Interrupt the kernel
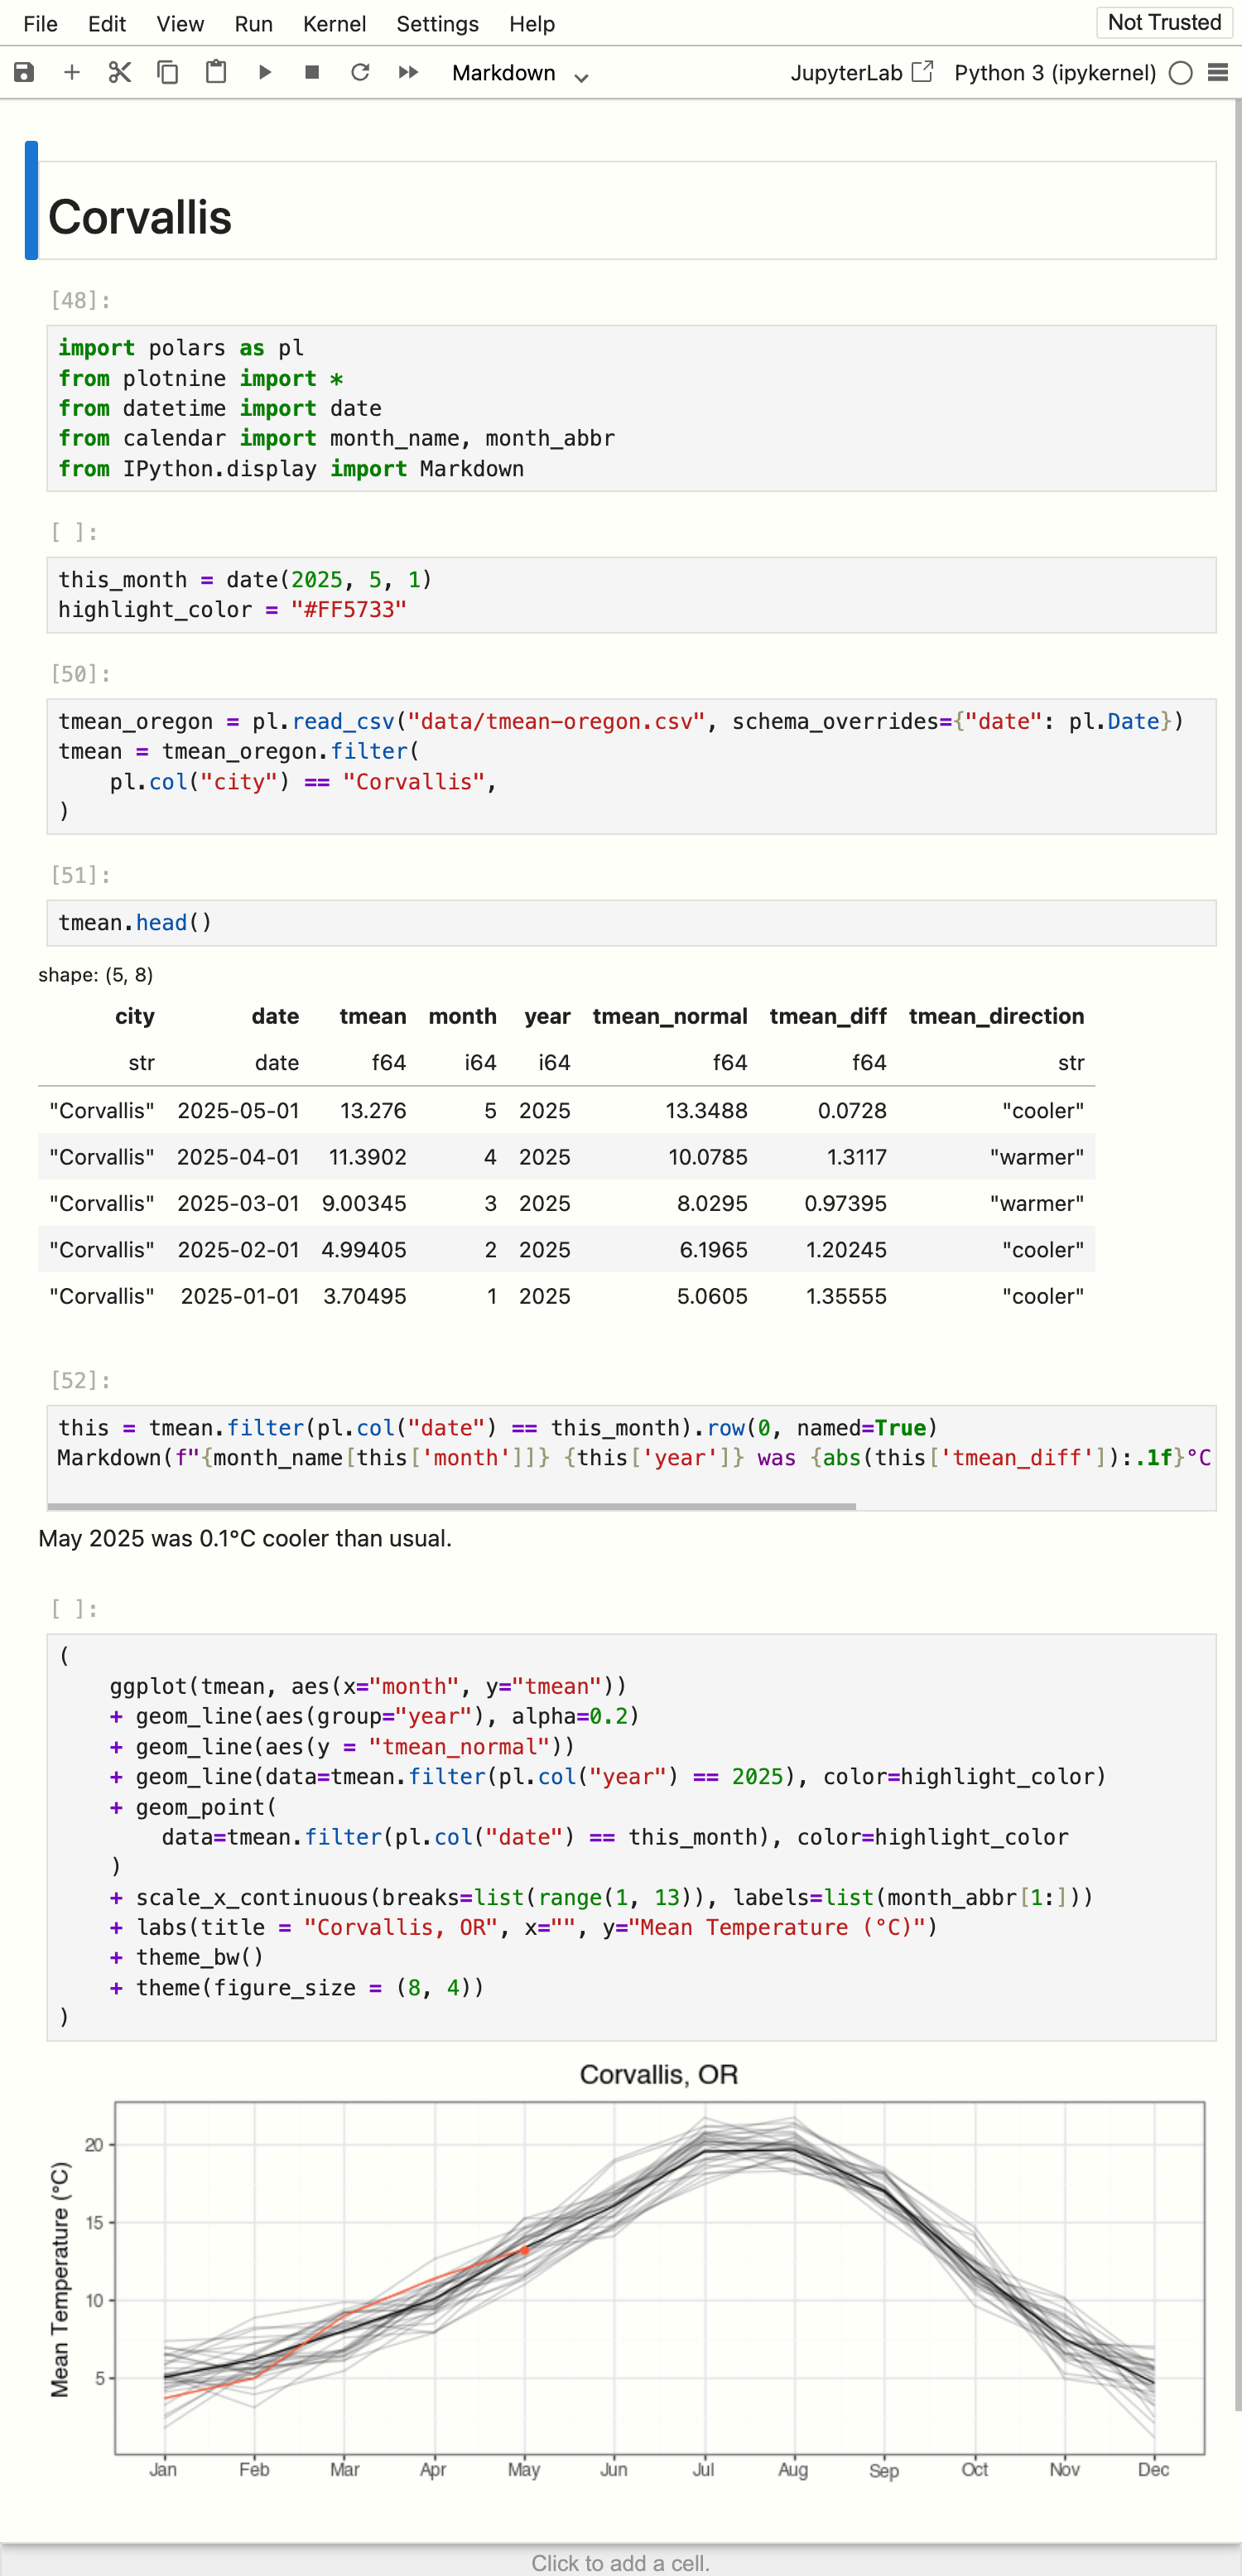The image size is (1242, 2576). 312,72
